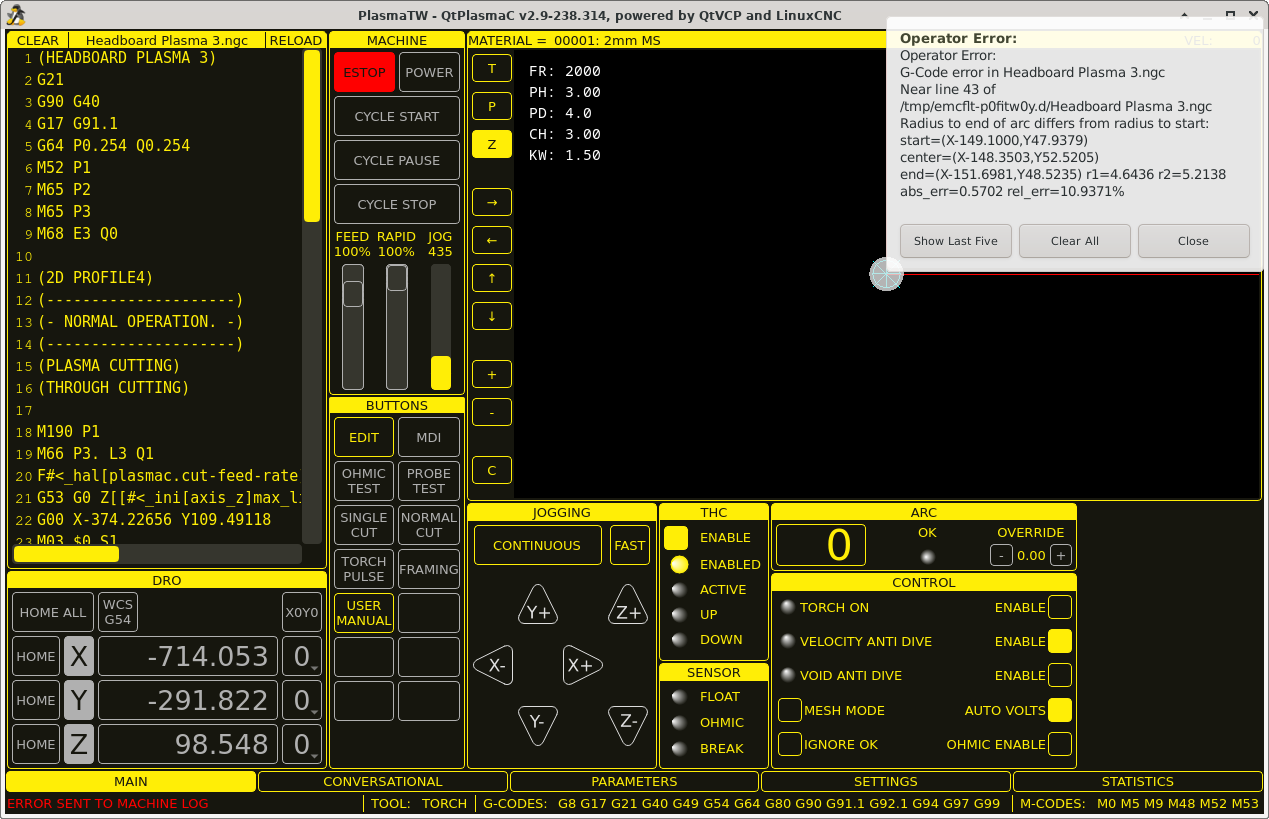Zoom out the preview with minus
The width and height of the screenshot is (1269, 819).
point(492,412)
